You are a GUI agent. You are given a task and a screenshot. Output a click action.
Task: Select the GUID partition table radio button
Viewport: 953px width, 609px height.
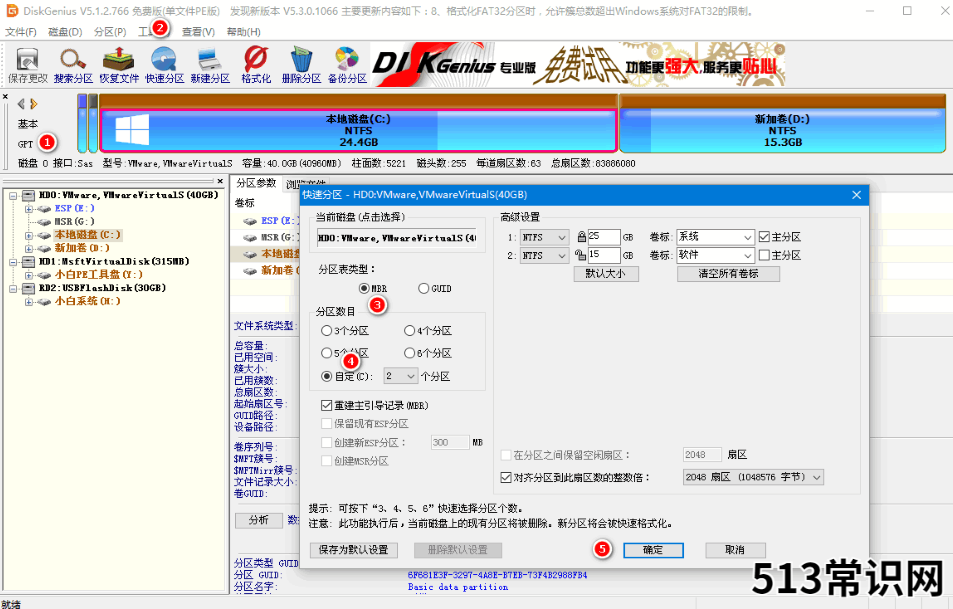coord(424,288)
